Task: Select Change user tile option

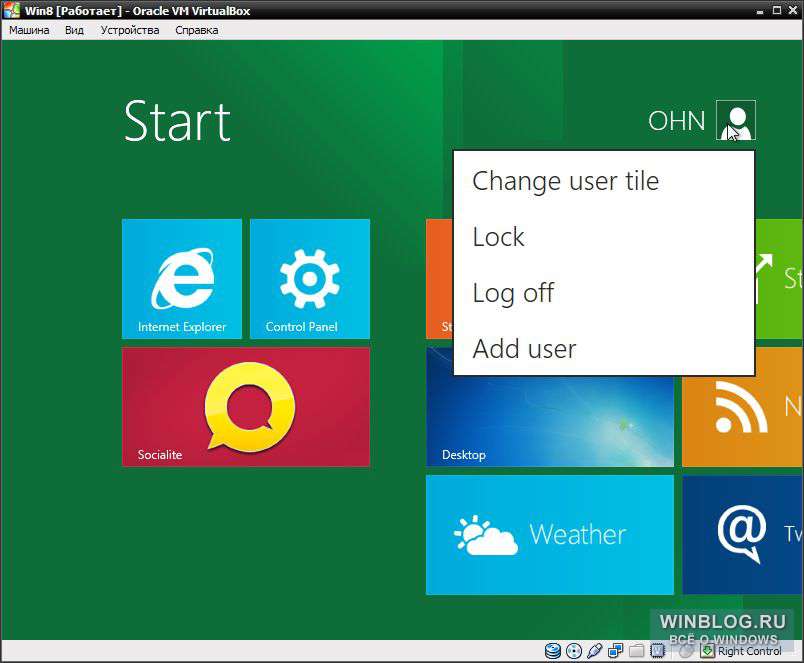Action: pyautogui.click(x=566, y=181)
